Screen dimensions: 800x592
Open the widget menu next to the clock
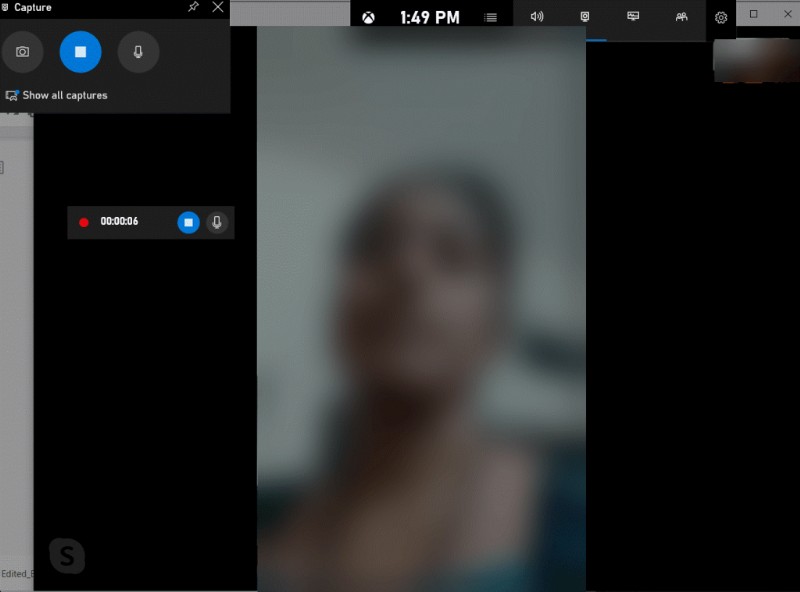(x=489, y=16)
